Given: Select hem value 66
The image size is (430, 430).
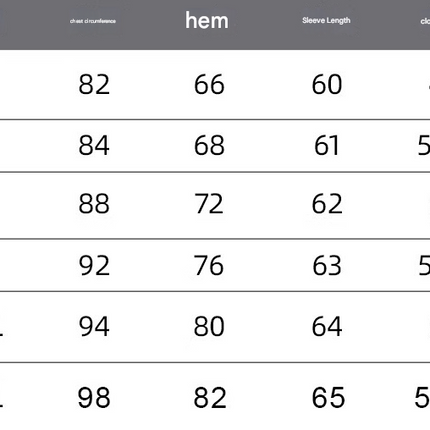Looking at the screenshot, I should coord(209,84).
